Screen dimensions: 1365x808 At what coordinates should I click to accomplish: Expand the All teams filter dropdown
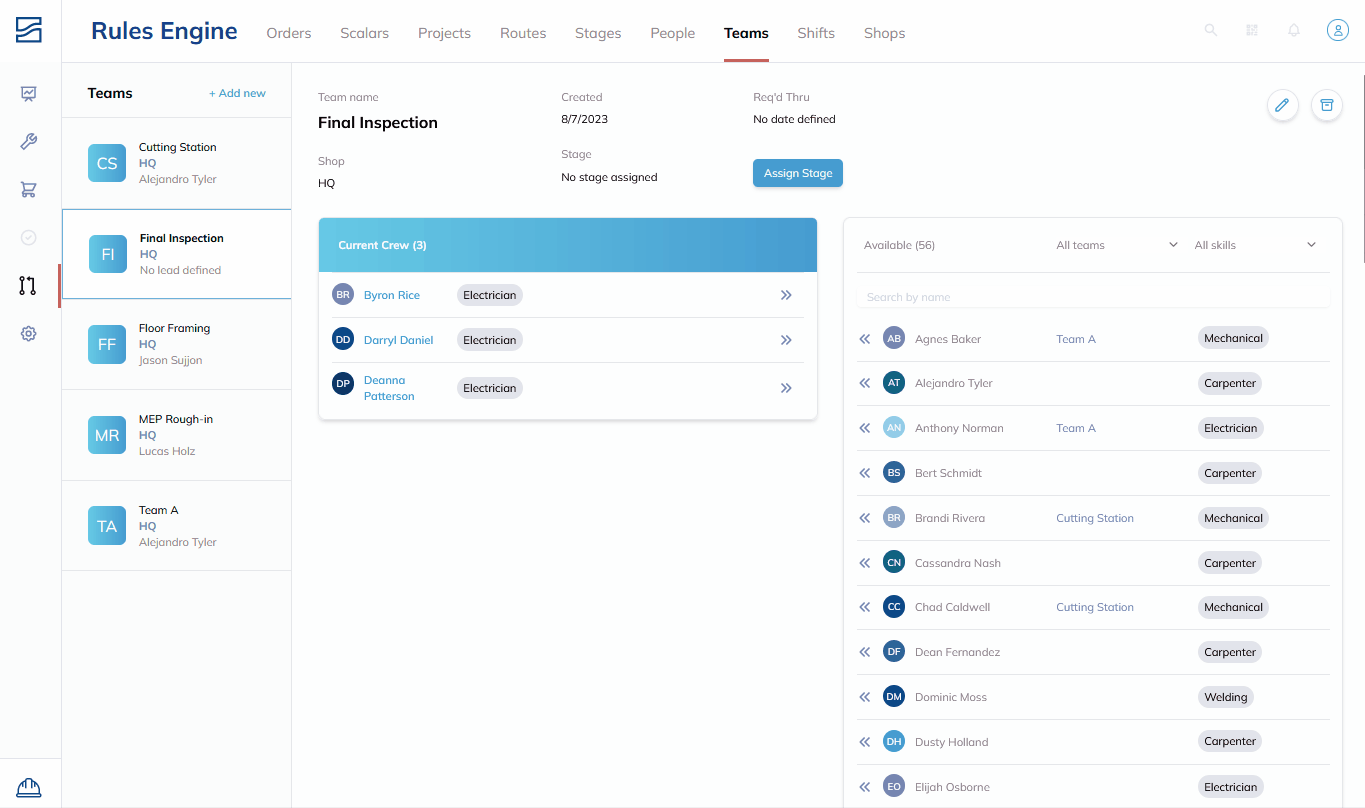[1117, 245]
